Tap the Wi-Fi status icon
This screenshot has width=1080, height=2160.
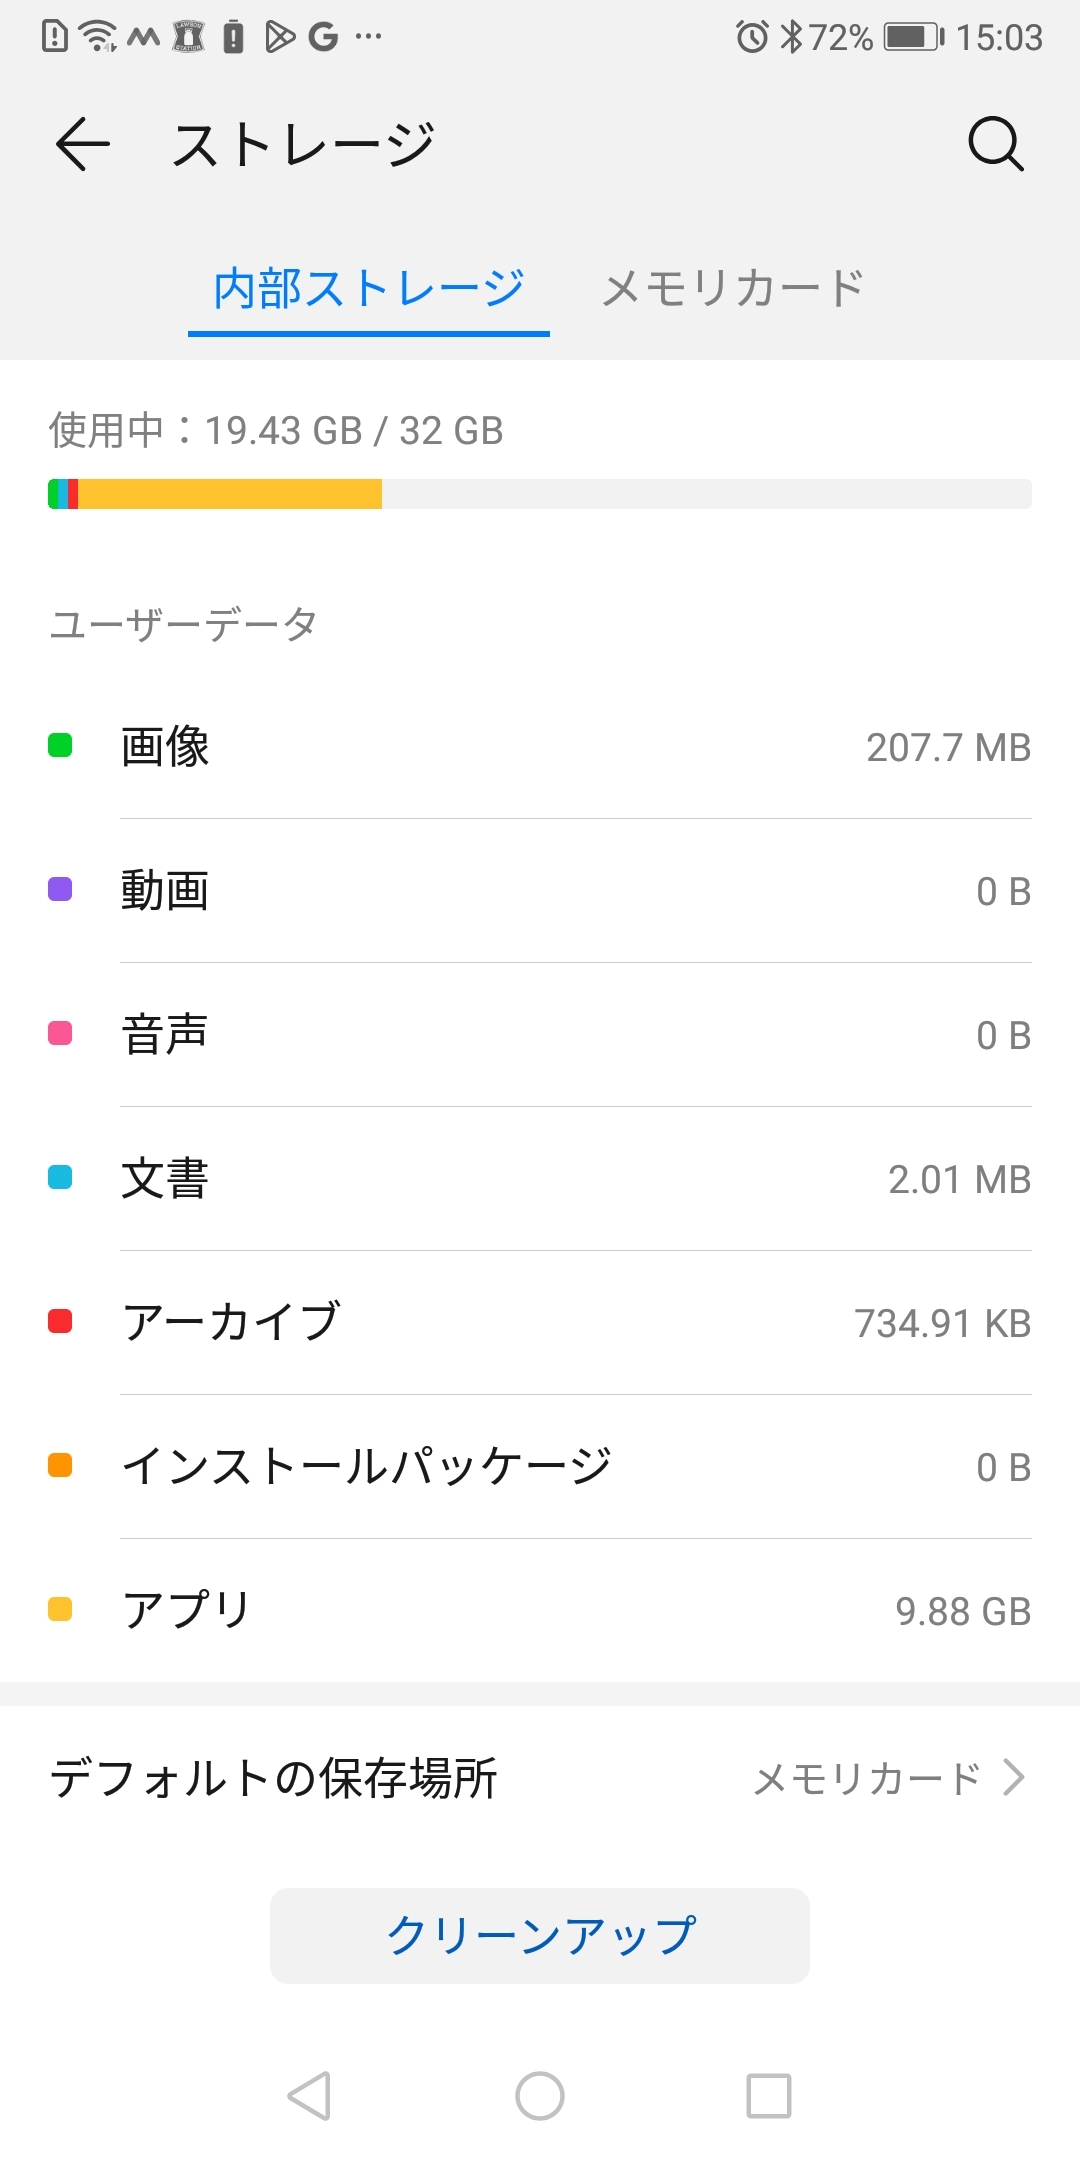click(x=98, y=37)
